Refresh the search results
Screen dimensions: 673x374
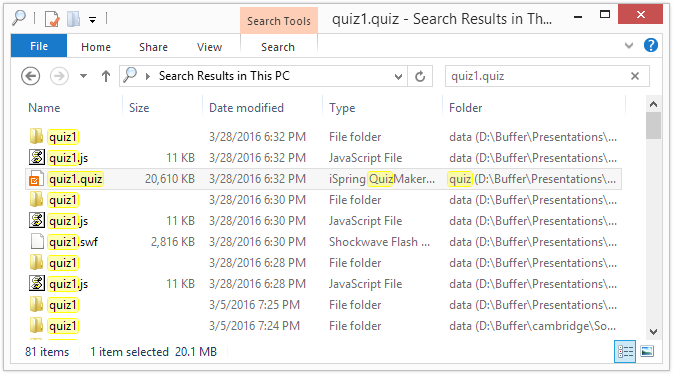[x=420, y=76]
